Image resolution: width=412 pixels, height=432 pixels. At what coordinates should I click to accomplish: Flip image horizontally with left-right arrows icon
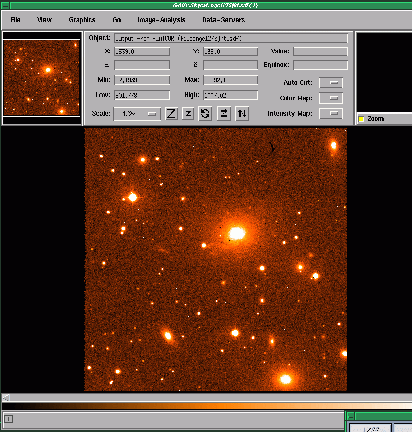224,114
